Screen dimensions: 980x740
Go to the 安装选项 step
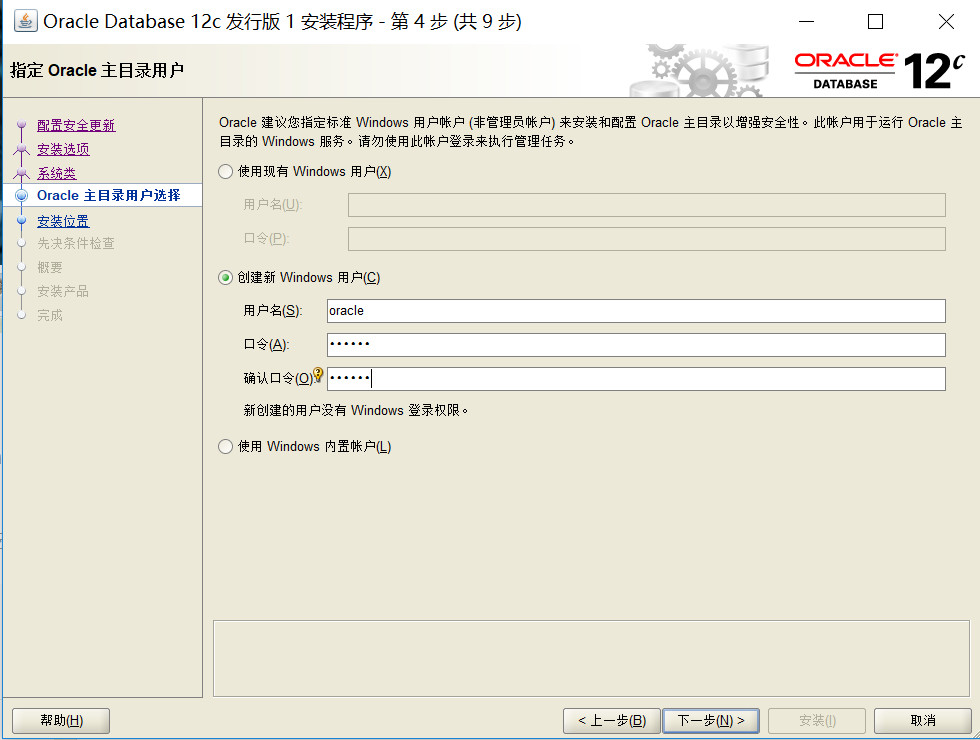point(63,149)
